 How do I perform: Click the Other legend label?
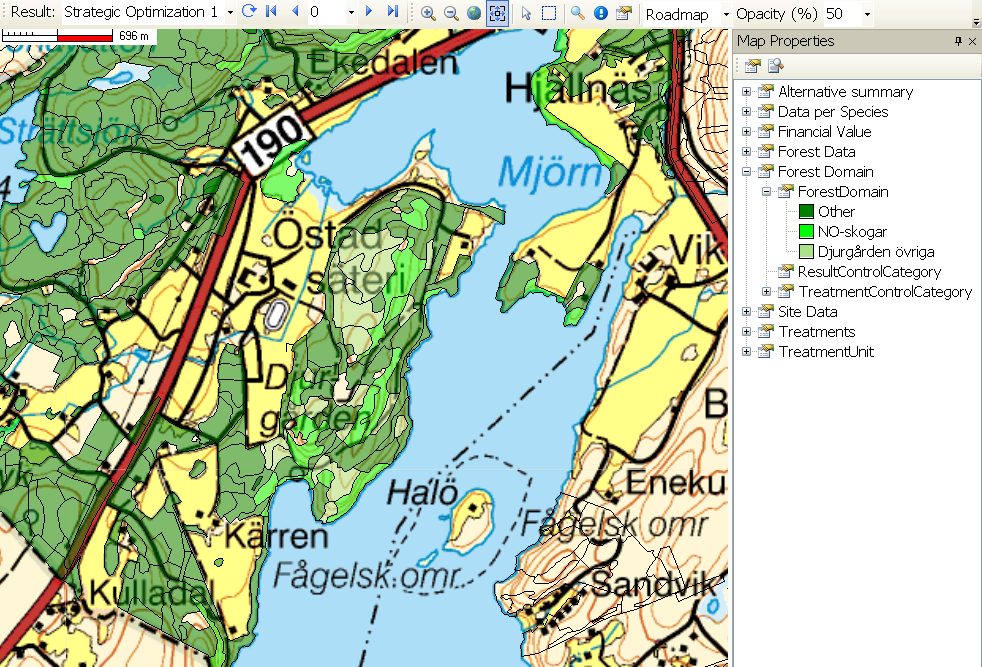(836, 212)
